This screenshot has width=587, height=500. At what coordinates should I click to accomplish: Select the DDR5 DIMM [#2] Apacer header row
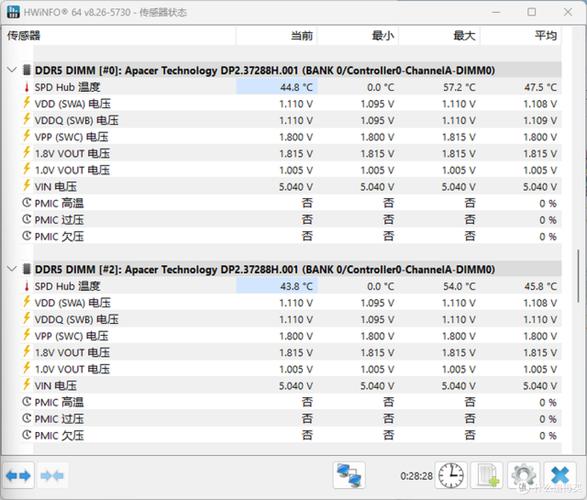pos(297,269)
